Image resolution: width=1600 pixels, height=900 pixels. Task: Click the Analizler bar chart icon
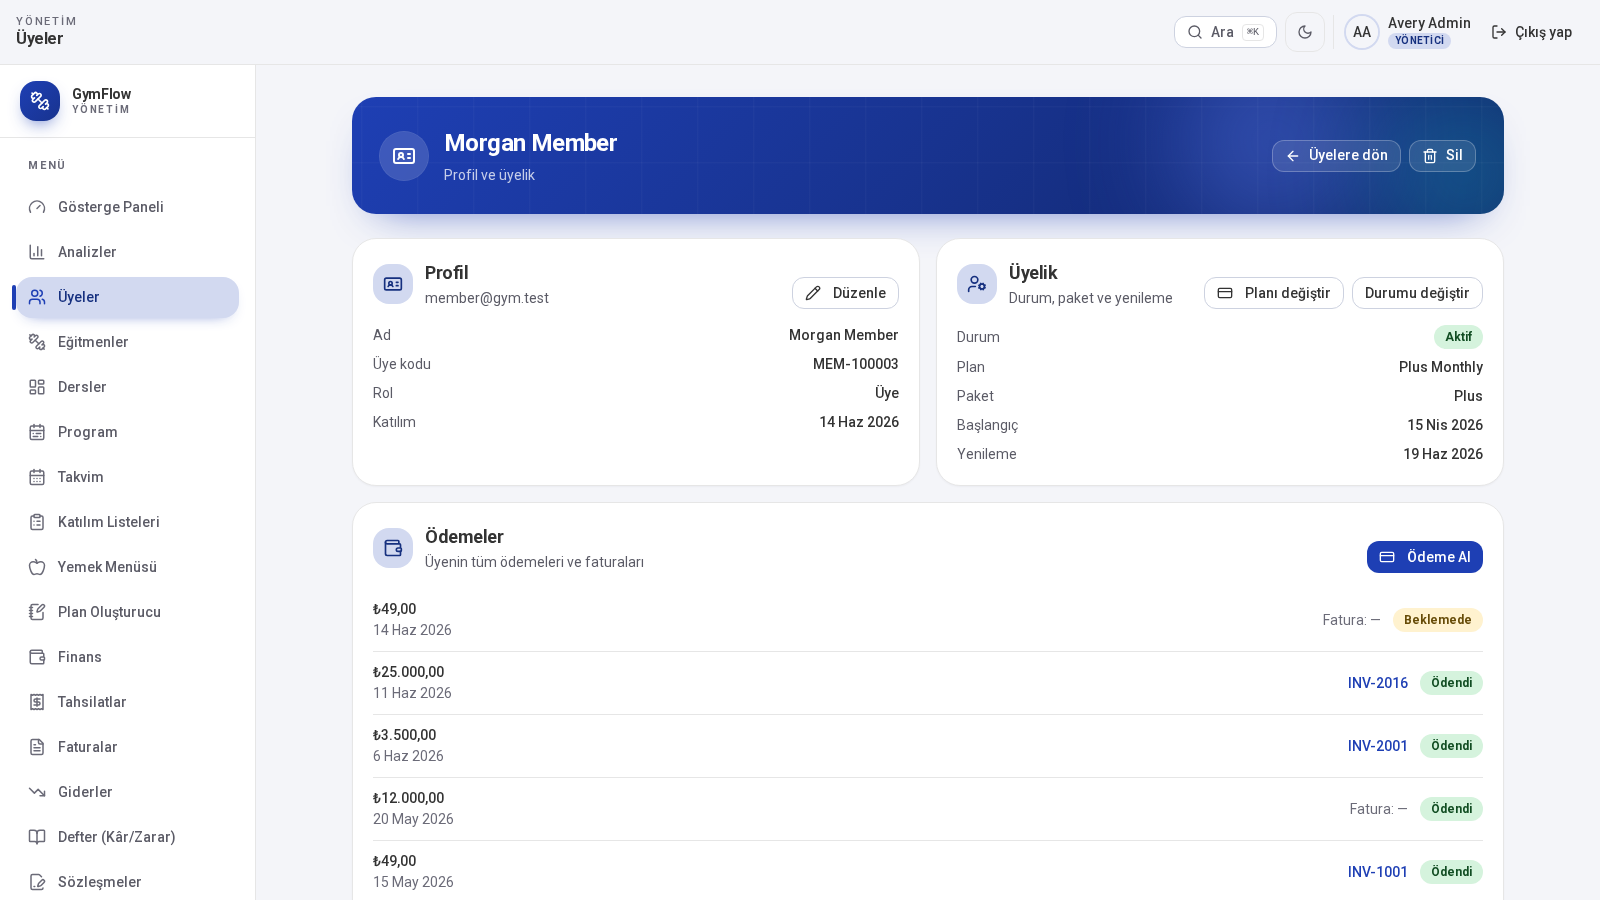click(37, 252)
